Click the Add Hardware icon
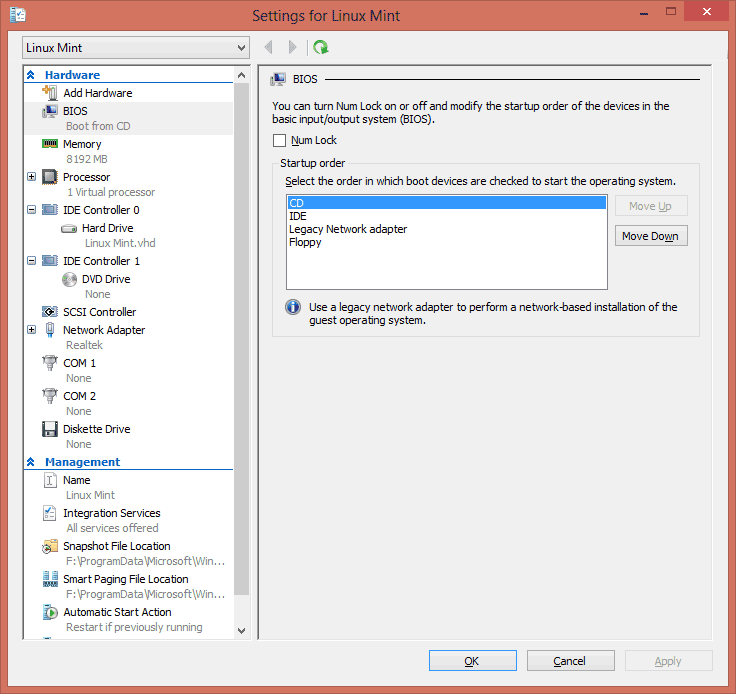 click(50, 93)
